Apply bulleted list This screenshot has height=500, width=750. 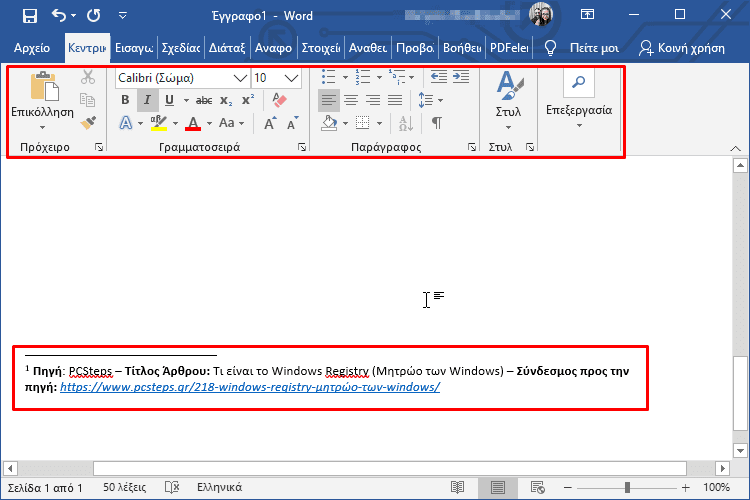point(329,77)
